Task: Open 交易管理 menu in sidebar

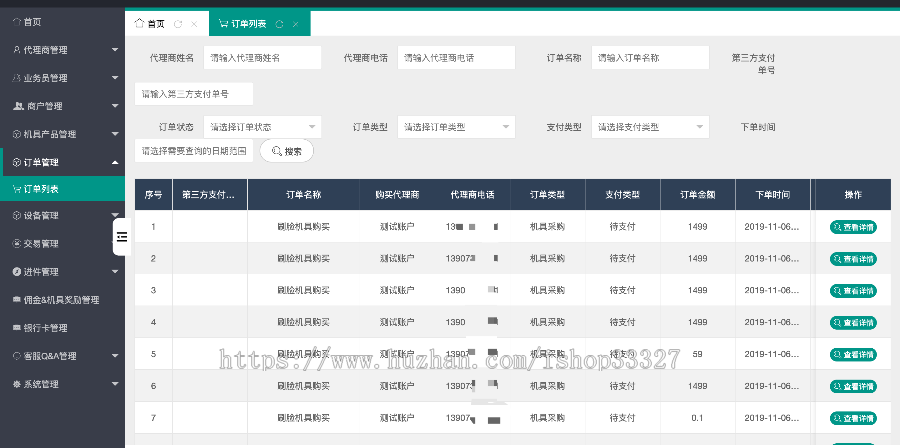Action: click(x=63, y=244)
